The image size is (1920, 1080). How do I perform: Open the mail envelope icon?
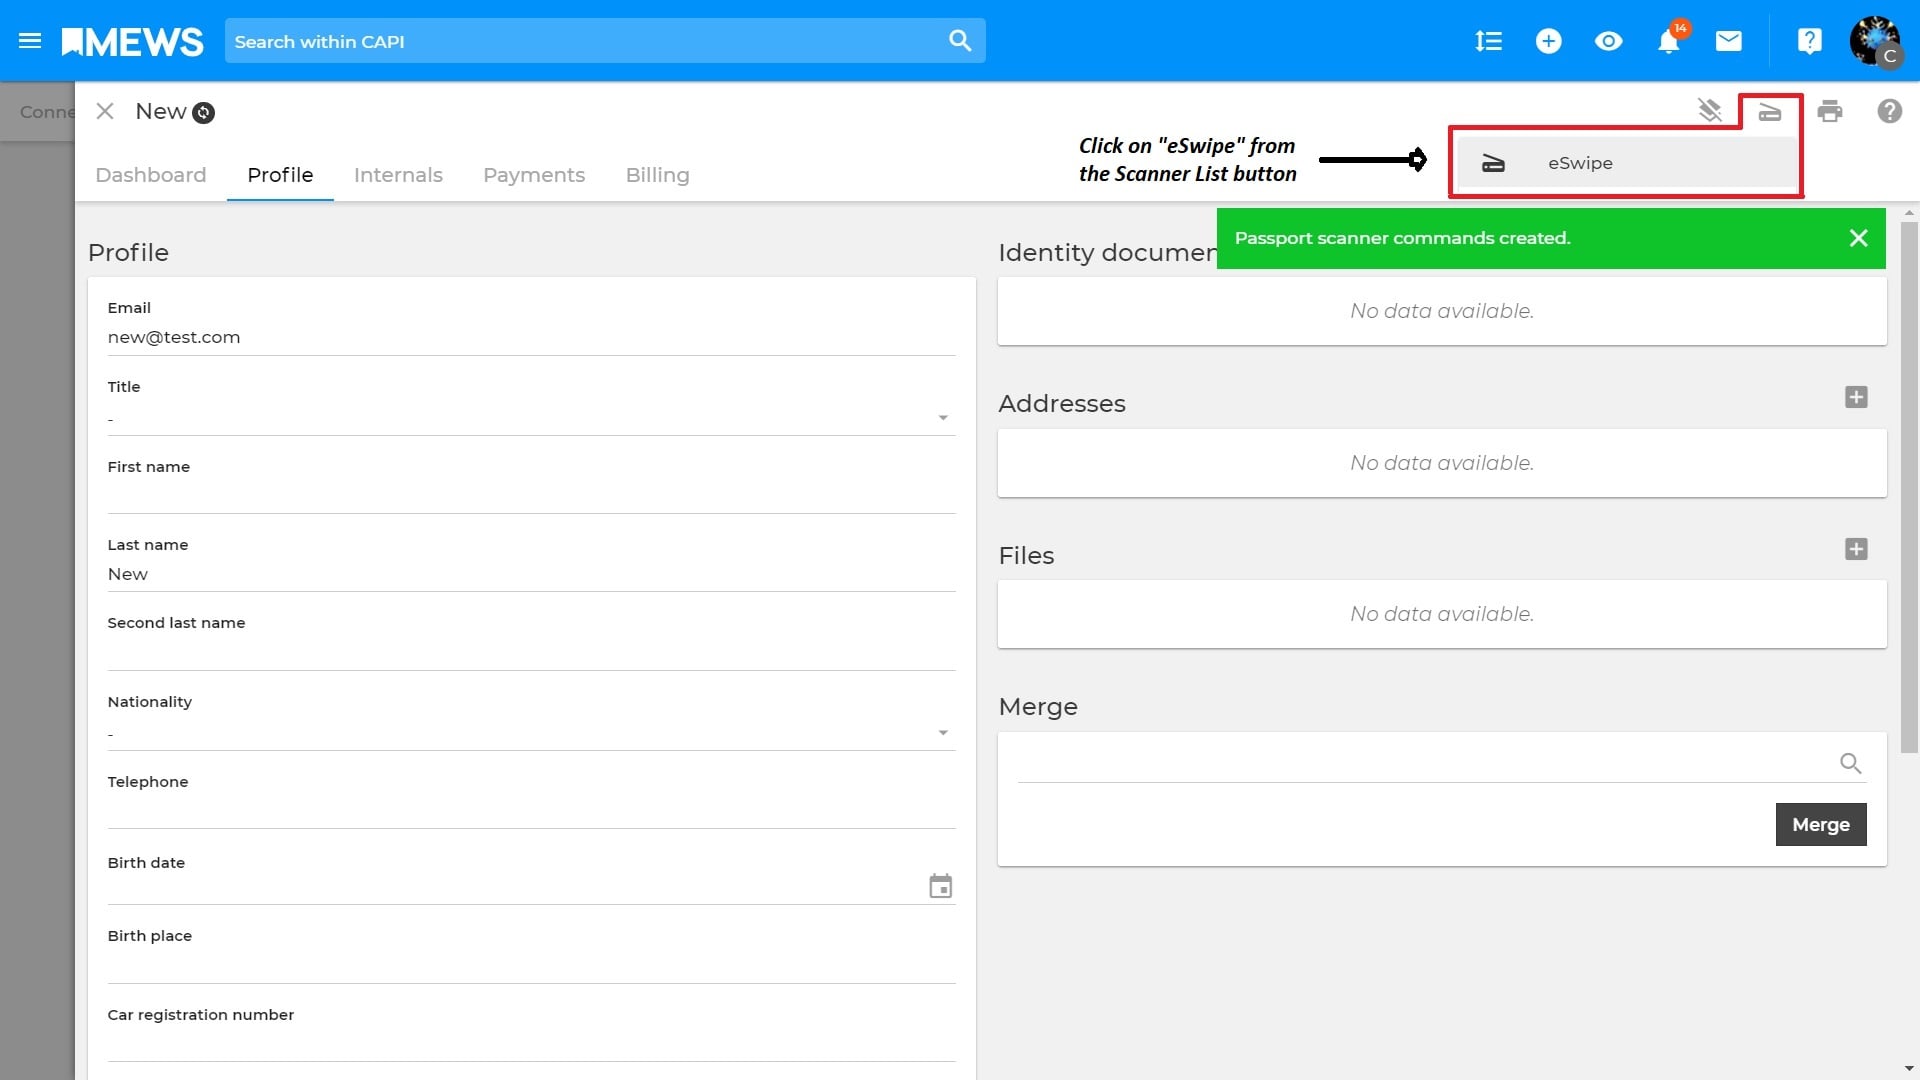coord(1728,41)
